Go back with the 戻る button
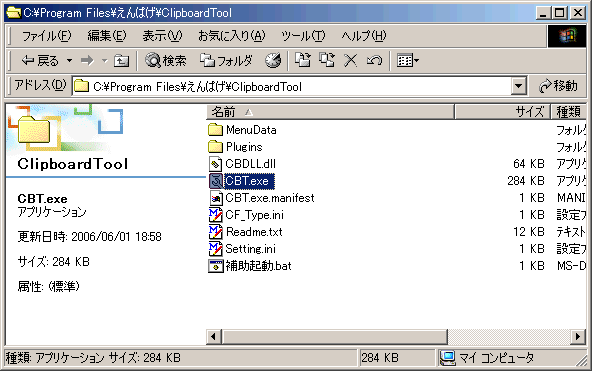 [x=40, y=60]
